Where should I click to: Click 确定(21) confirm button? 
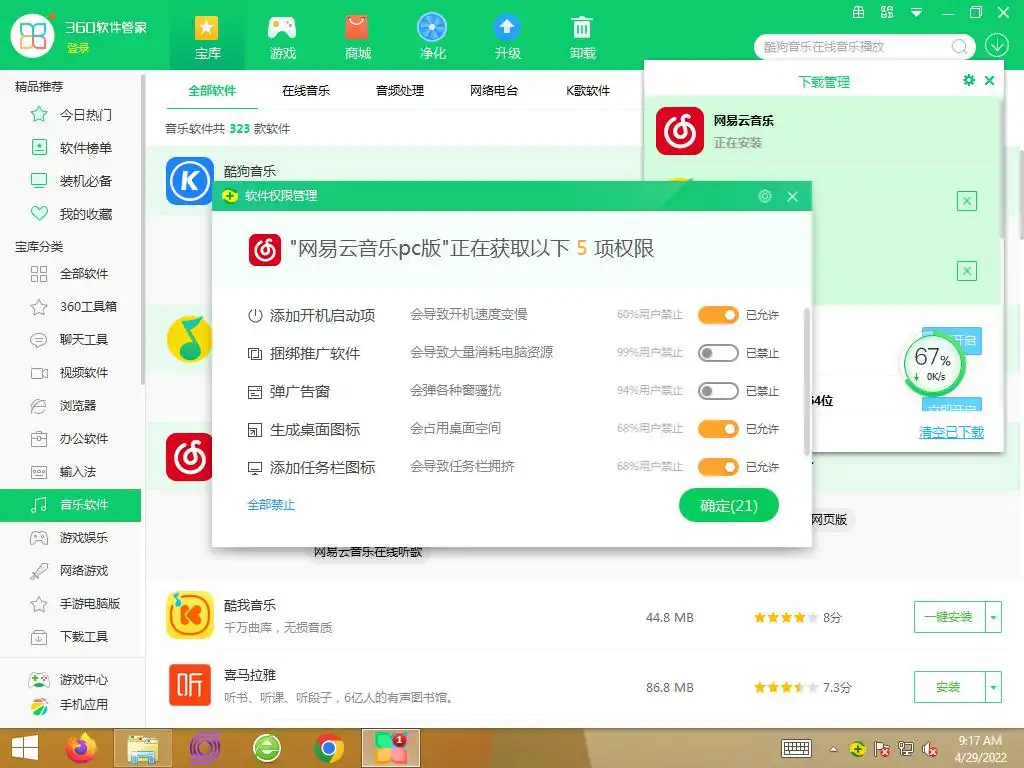pyautogui.click(x=729, y=505)
